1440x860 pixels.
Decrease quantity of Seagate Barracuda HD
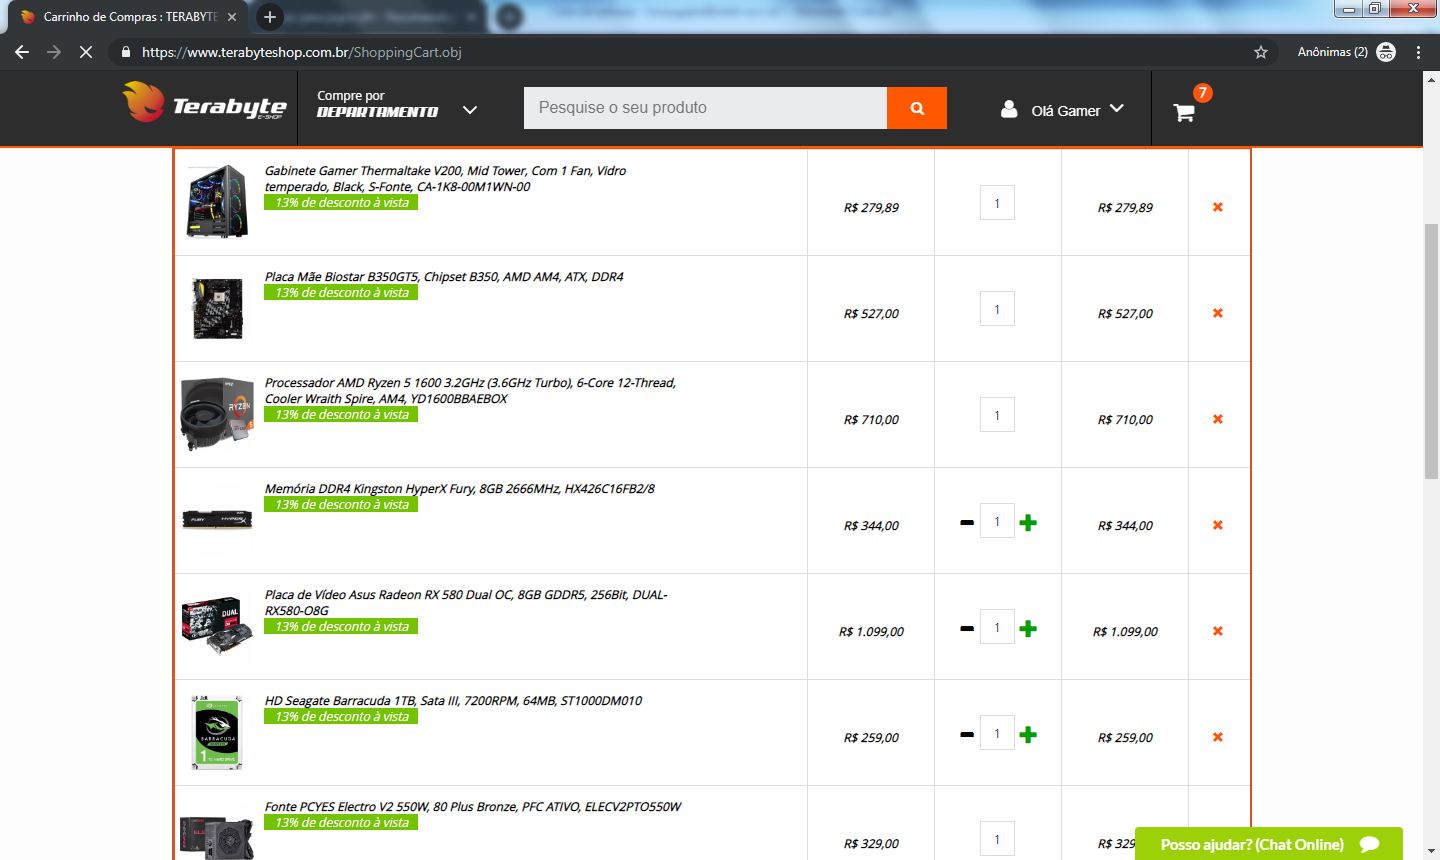point(967,734)
